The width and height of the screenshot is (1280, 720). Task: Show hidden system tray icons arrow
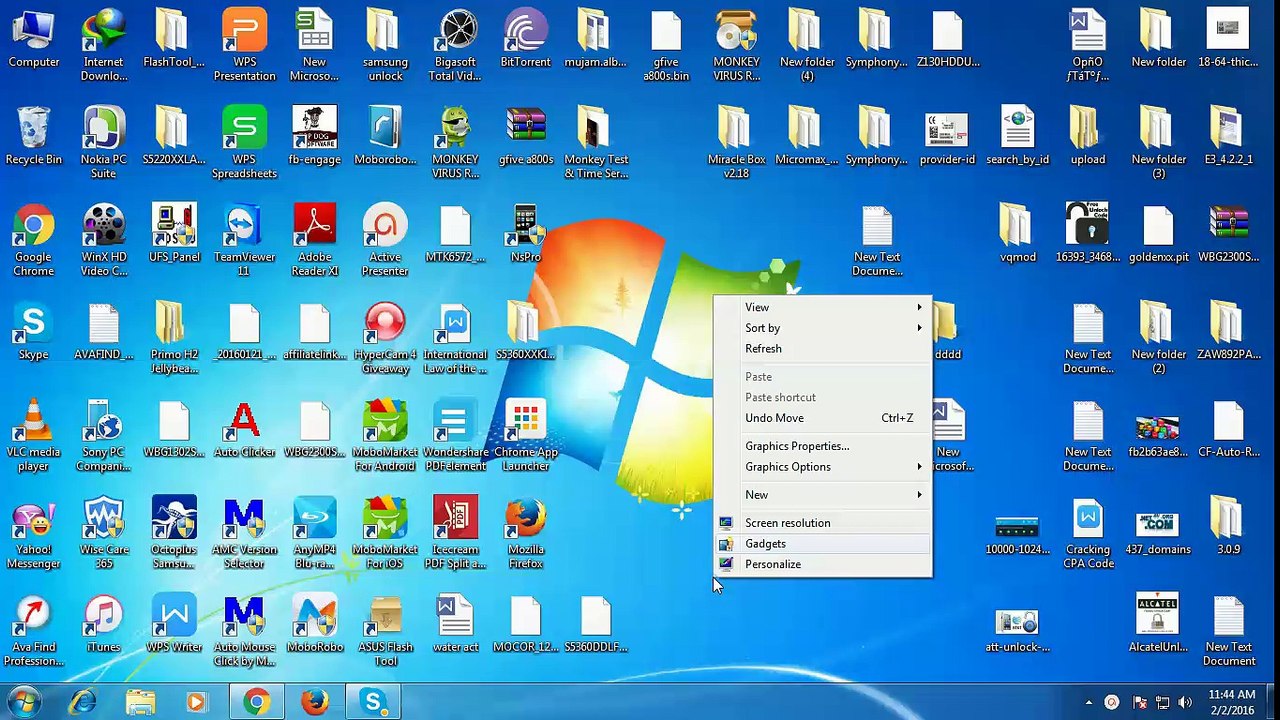tap(1089, 702)
